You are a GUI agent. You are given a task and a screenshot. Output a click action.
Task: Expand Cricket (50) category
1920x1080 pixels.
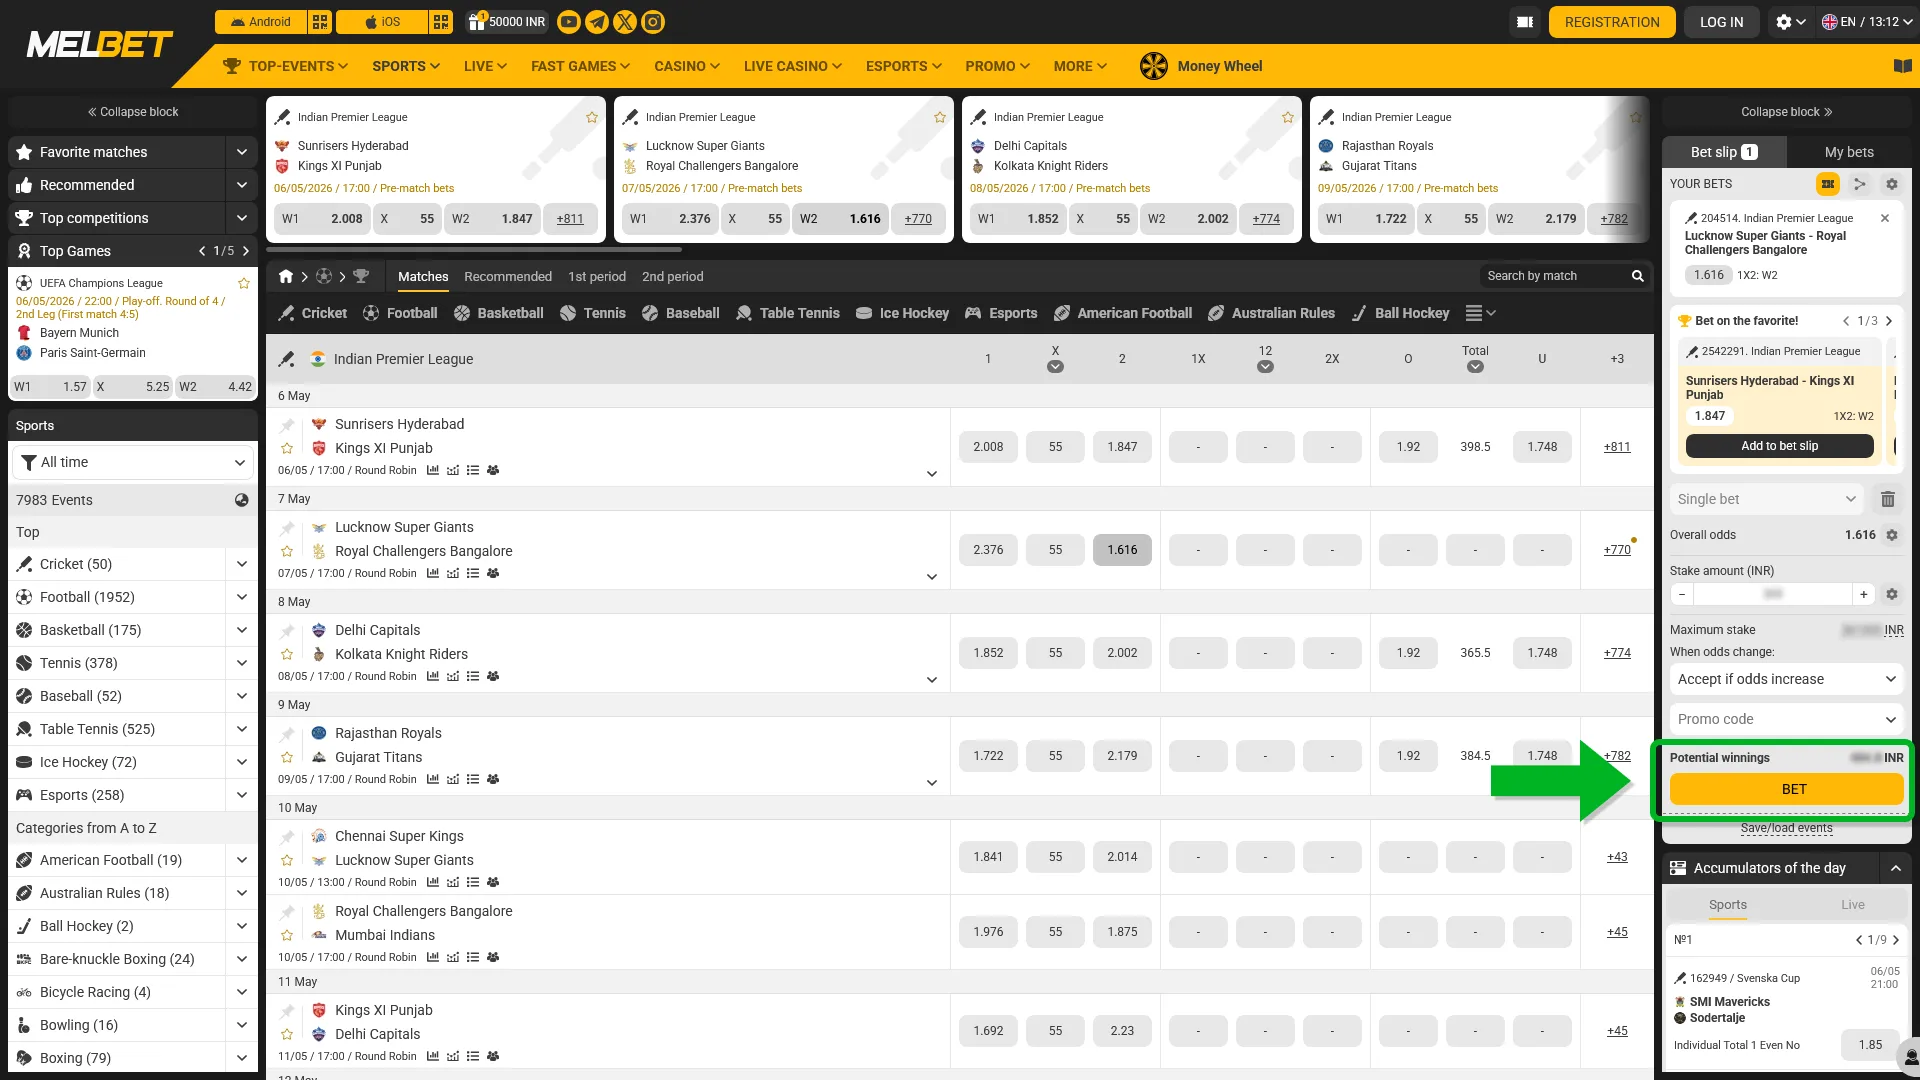click(242, 564)
